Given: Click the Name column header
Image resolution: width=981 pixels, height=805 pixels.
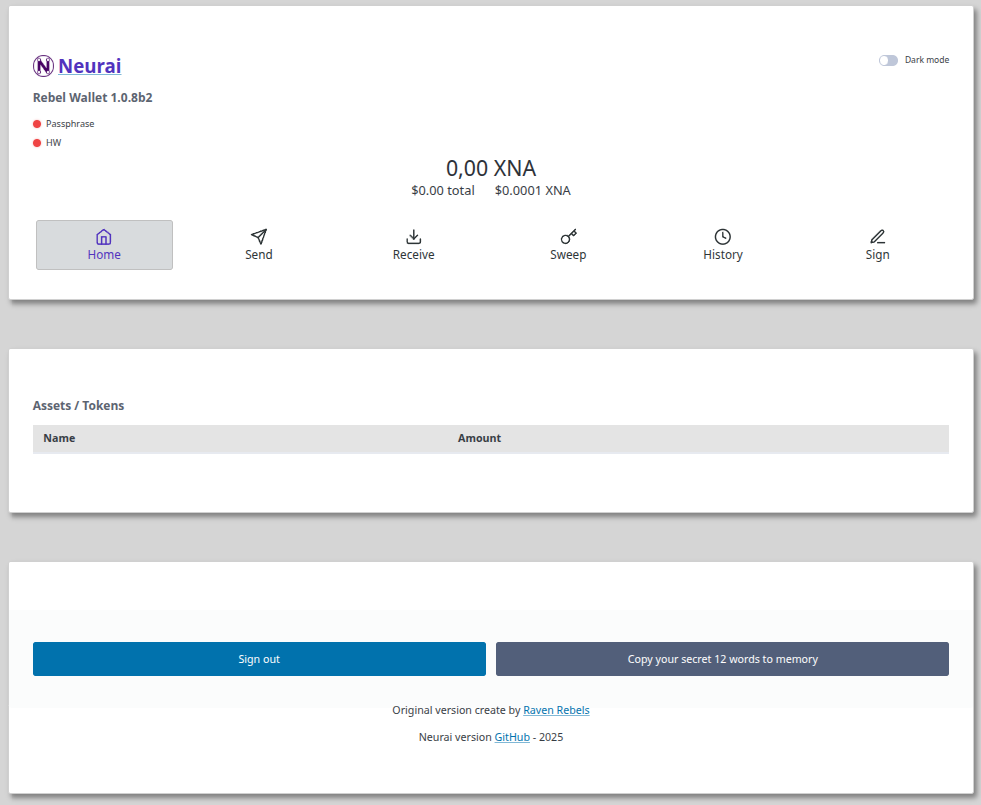Looking at the screenshot, I should tap(59, 438).
